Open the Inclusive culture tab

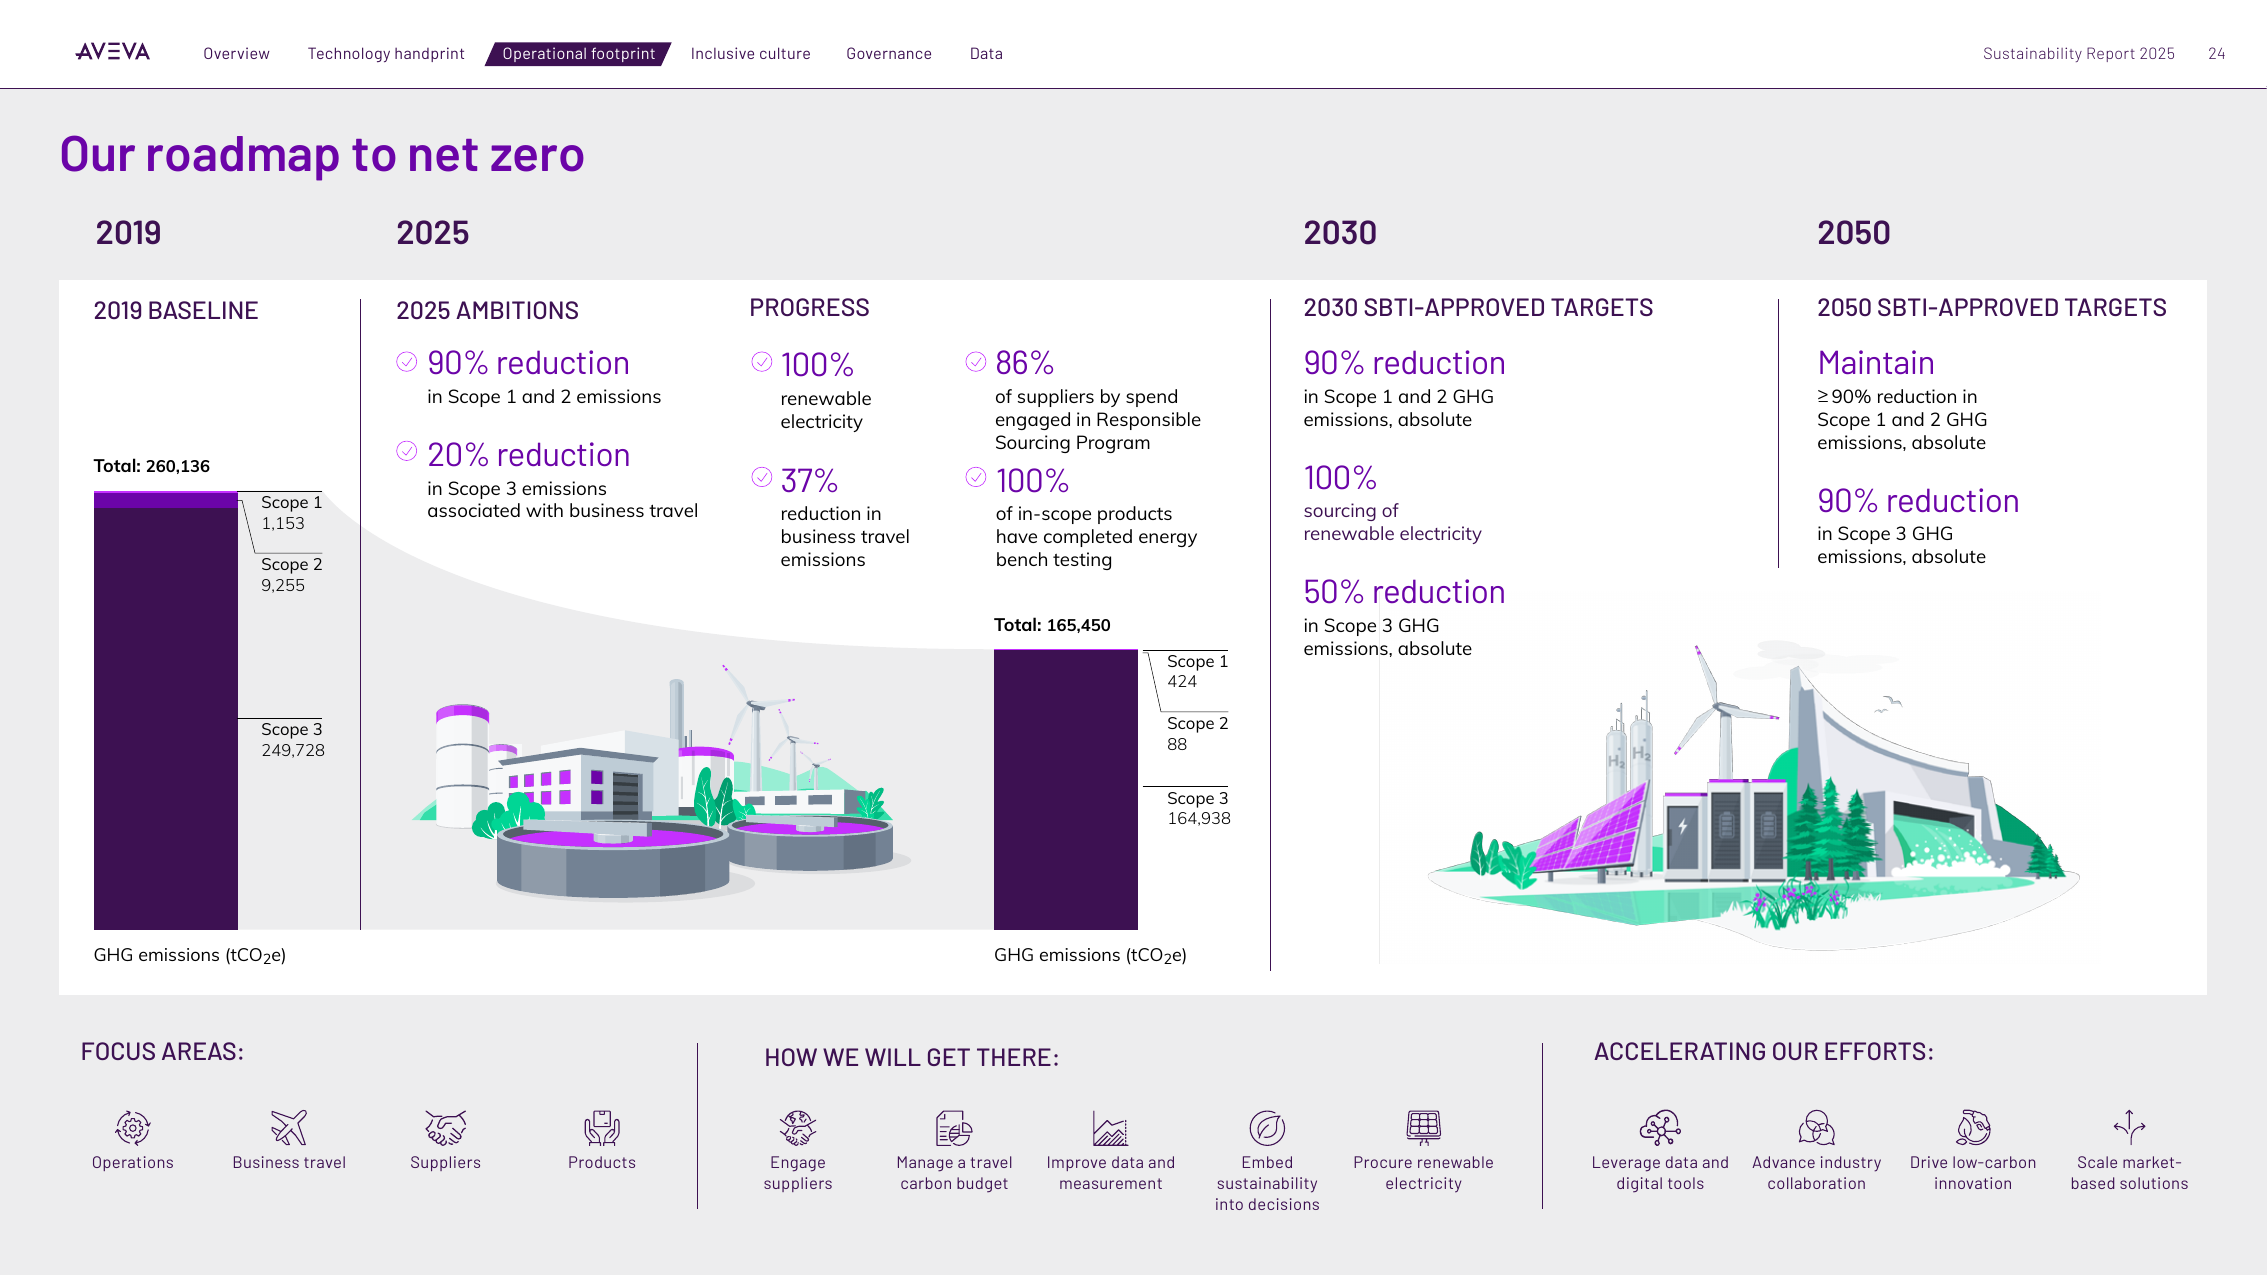point(750,54)
